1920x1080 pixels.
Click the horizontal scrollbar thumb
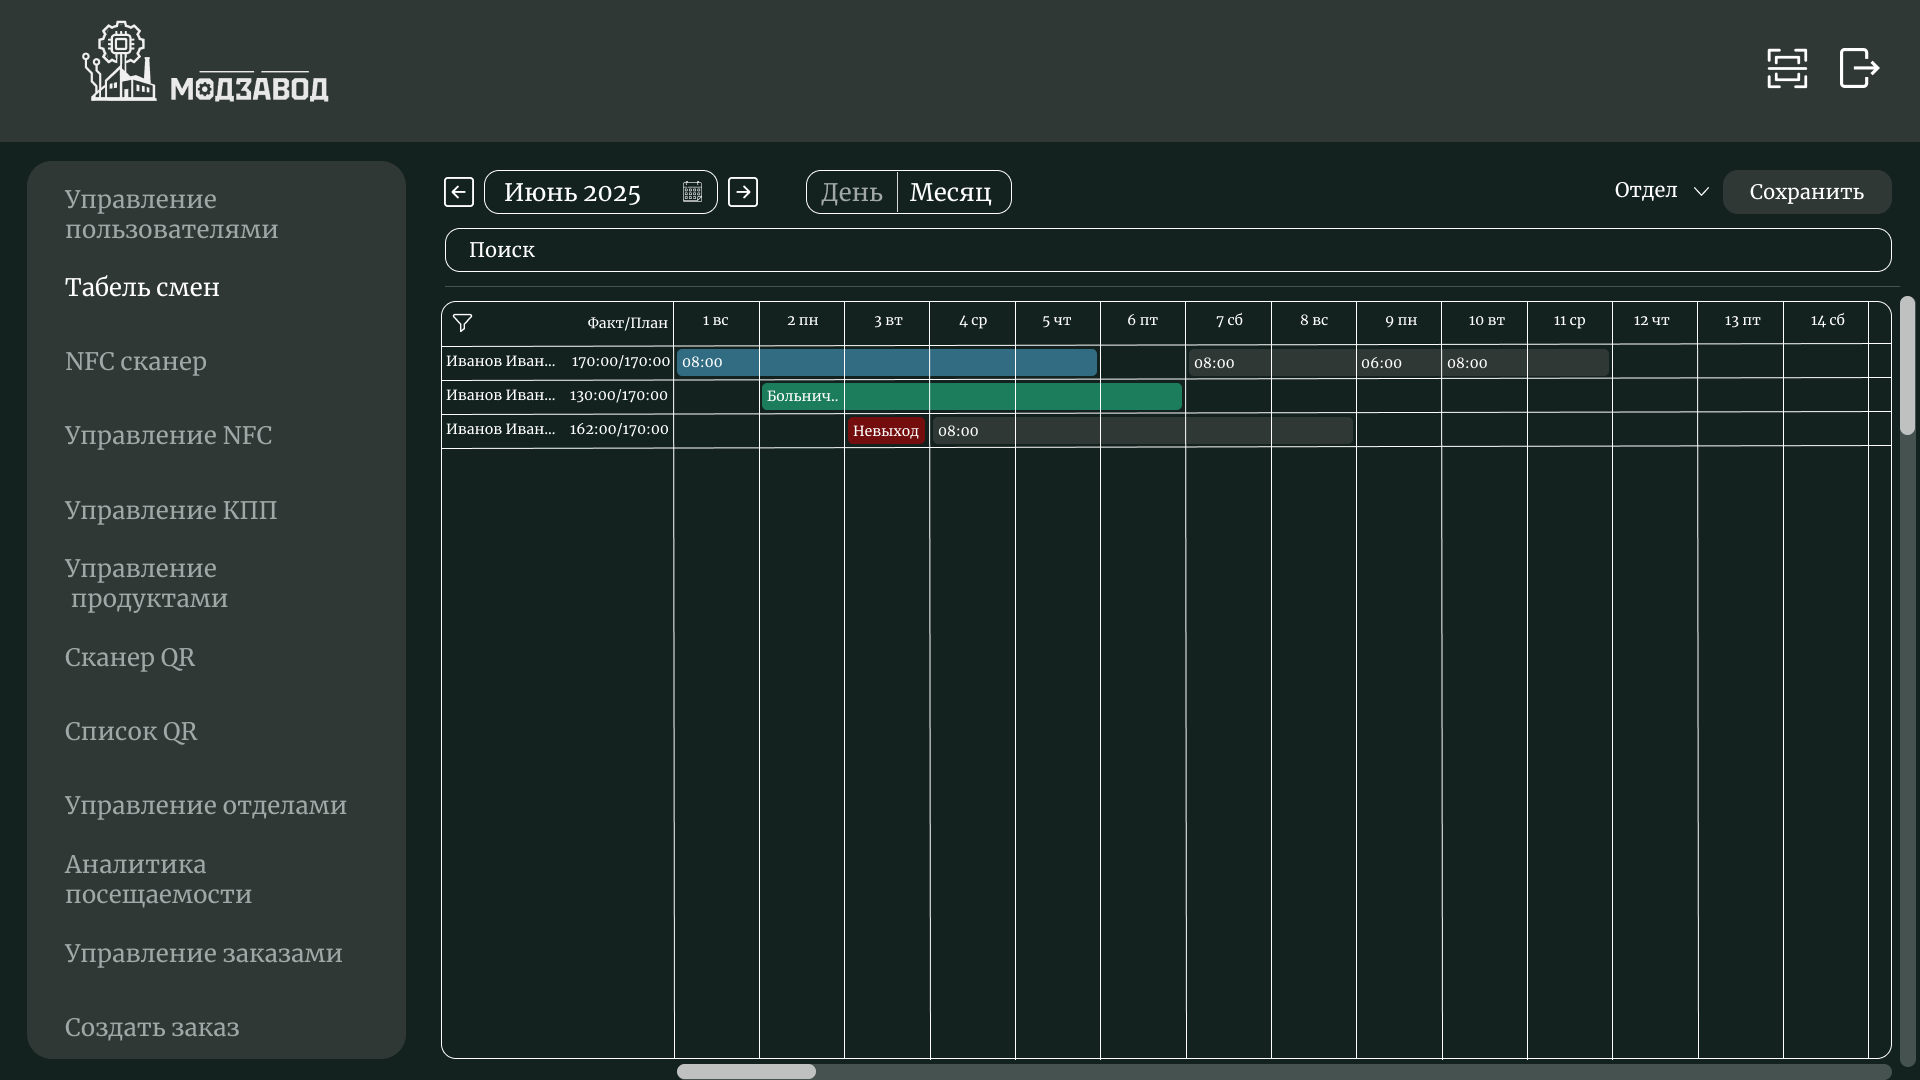pos(746,1071)
